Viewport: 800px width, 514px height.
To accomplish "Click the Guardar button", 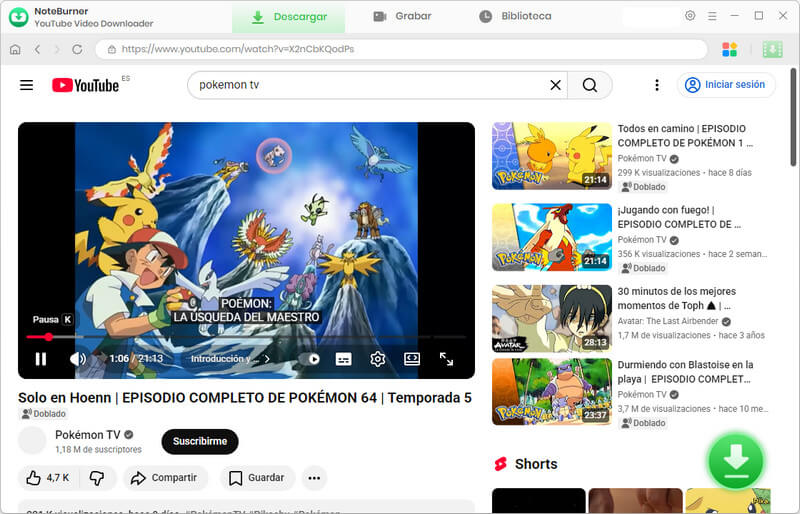I will tap(257, 478).
